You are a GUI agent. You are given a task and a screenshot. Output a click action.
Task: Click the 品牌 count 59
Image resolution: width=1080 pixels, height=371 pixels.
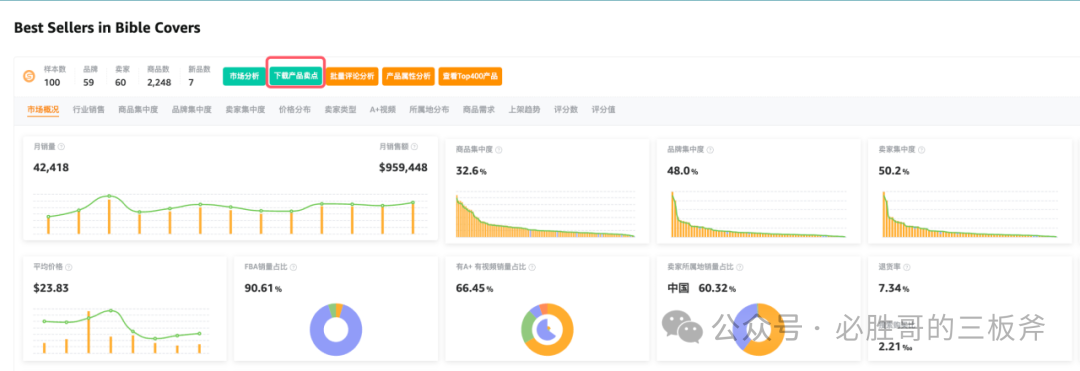(89, 83)
